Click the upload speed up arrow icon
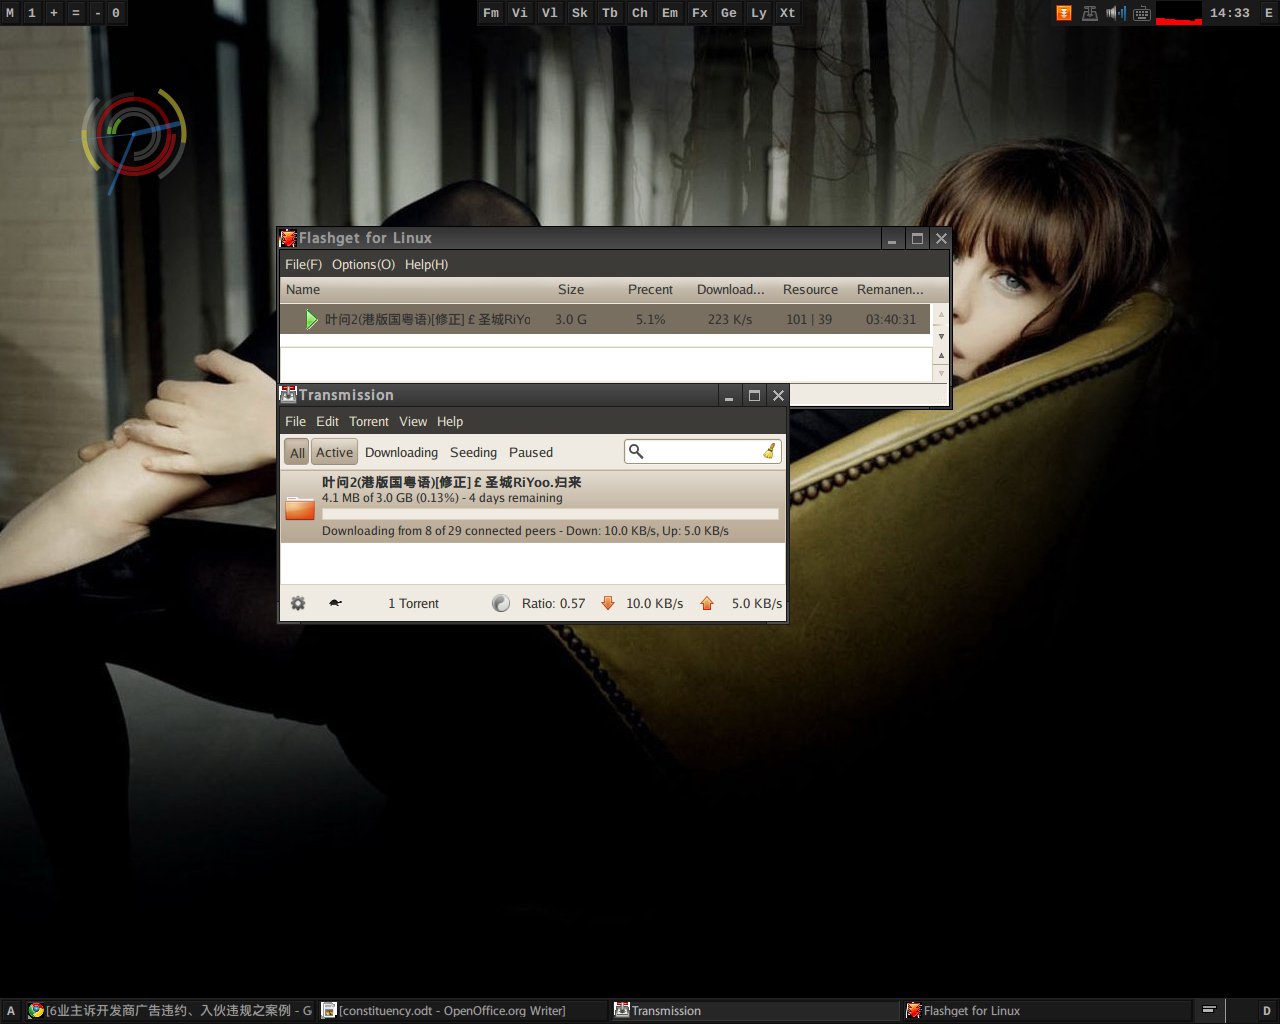The width and height of the screenshot is (1280, 1024). [x=707, y=603]
